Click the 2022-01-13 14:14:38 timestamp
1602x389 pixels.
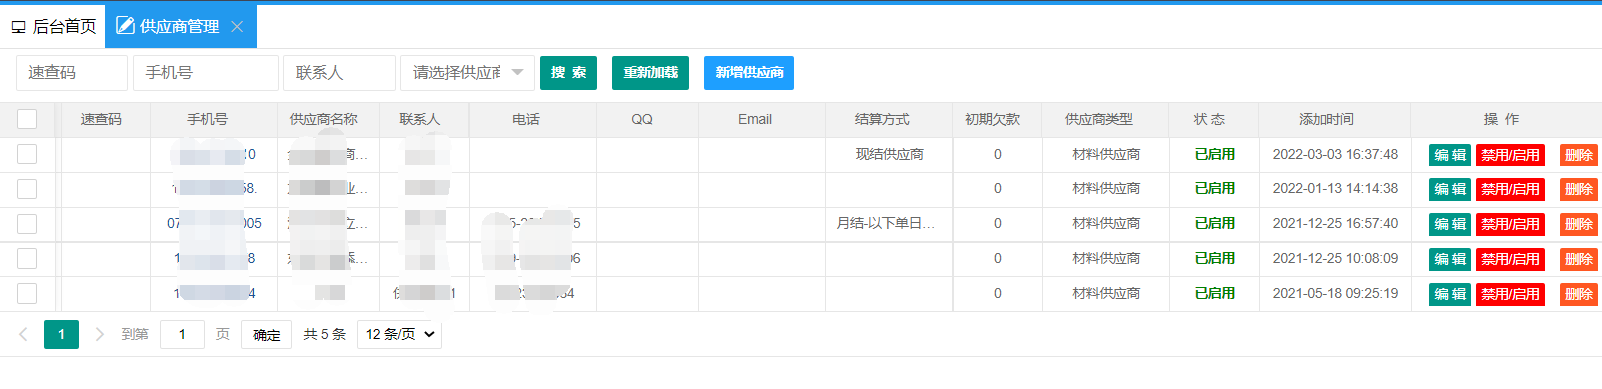coord(1335,188)
